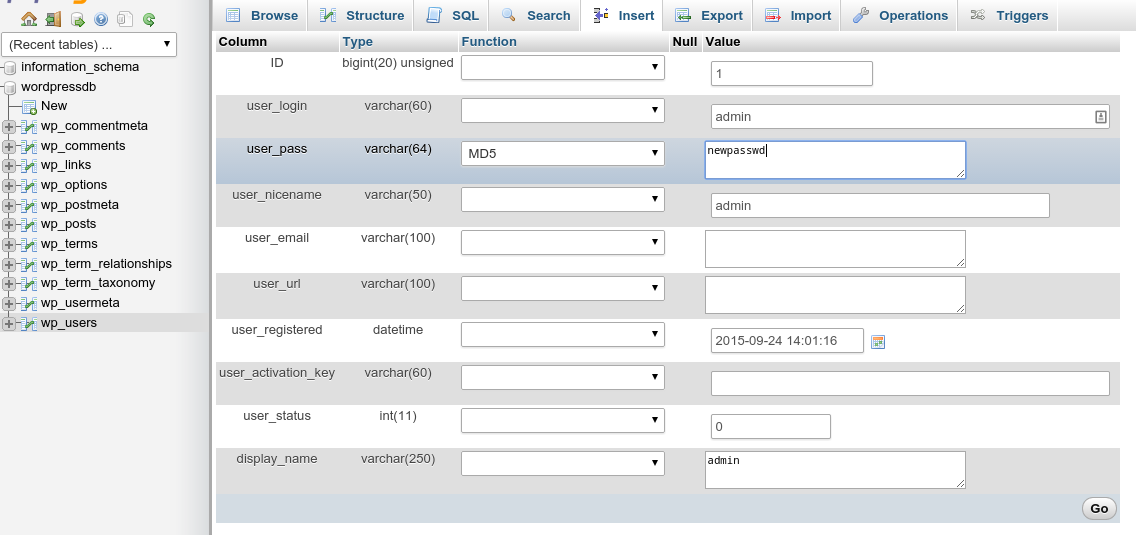The image size is (1136, 535).
Task: Expand the wp_comments tree node
Action: pos(9,146)
